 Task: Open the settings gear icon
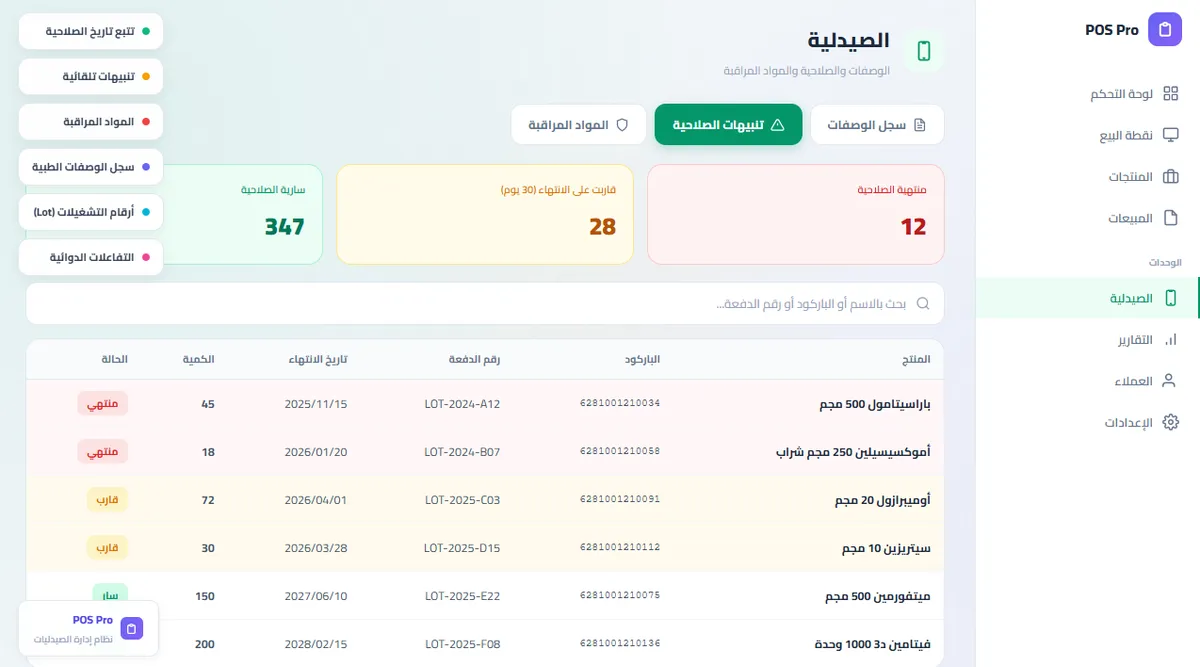point(1170,423)
